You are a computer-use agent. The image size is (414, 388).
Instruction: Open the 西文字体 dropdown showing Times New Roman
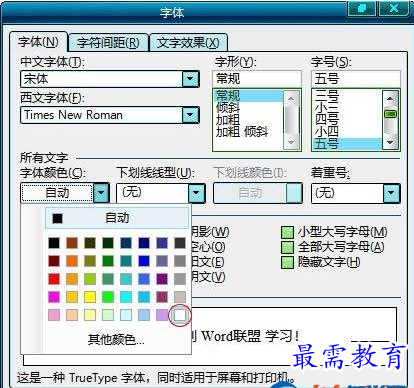click(x=191, y=115)
